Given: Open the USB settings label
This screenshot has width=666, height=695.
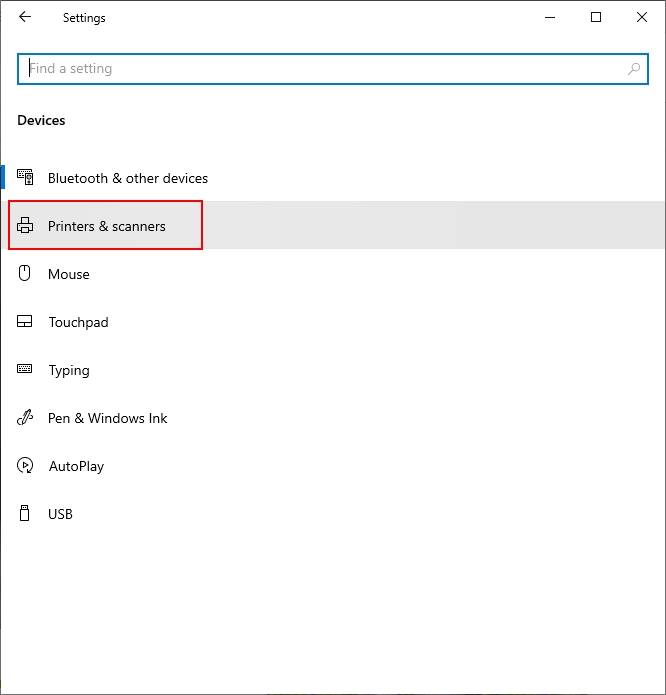Looking at the screenshot, I should [60, 514].
